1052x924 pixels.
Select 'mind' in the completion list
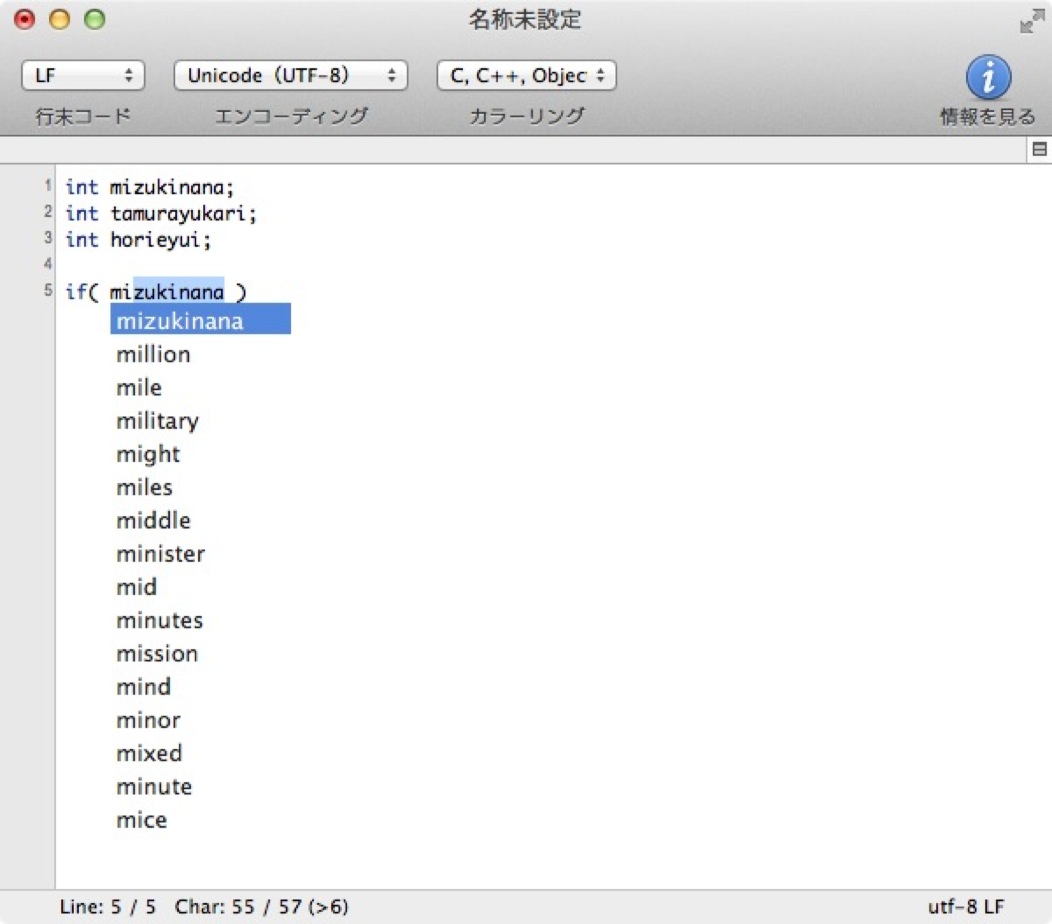pyautogui.click(x=144, y=686)
